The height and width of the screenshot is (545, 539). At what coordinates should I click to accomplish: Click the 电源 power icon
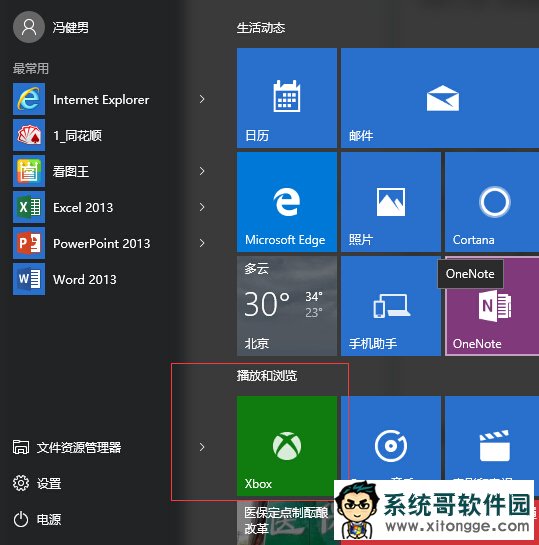coord(21,519)
